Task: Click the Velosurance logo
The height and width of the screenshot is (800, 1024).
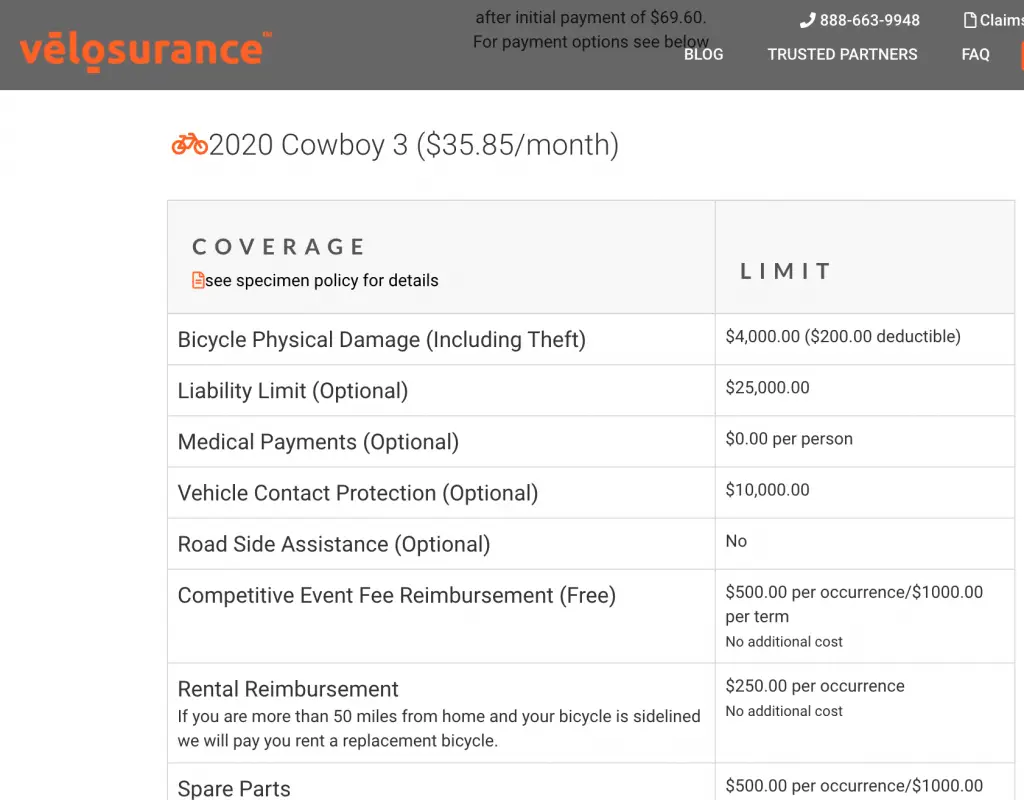Action: 146,50
